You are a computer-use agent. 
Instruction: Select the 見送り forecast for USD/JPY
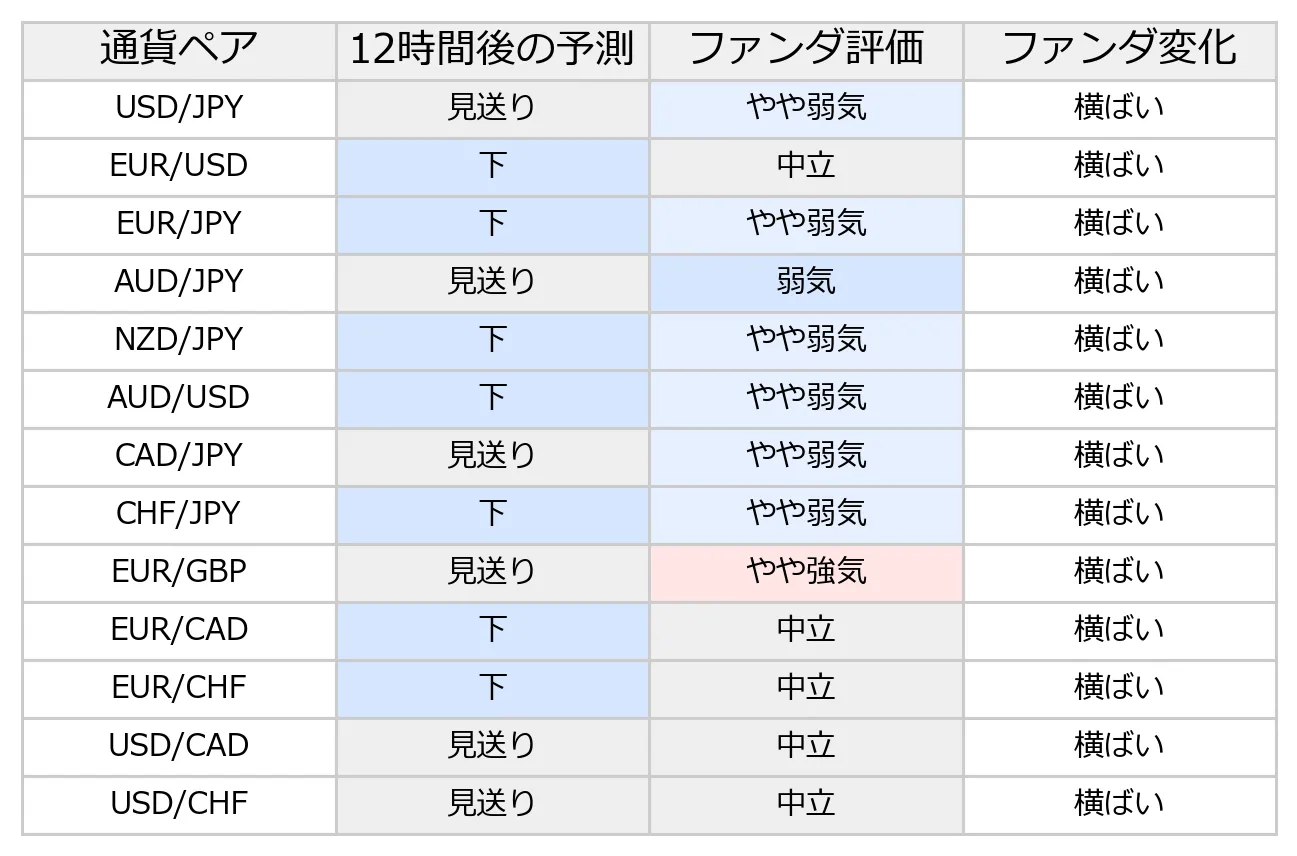pos(492,108)
